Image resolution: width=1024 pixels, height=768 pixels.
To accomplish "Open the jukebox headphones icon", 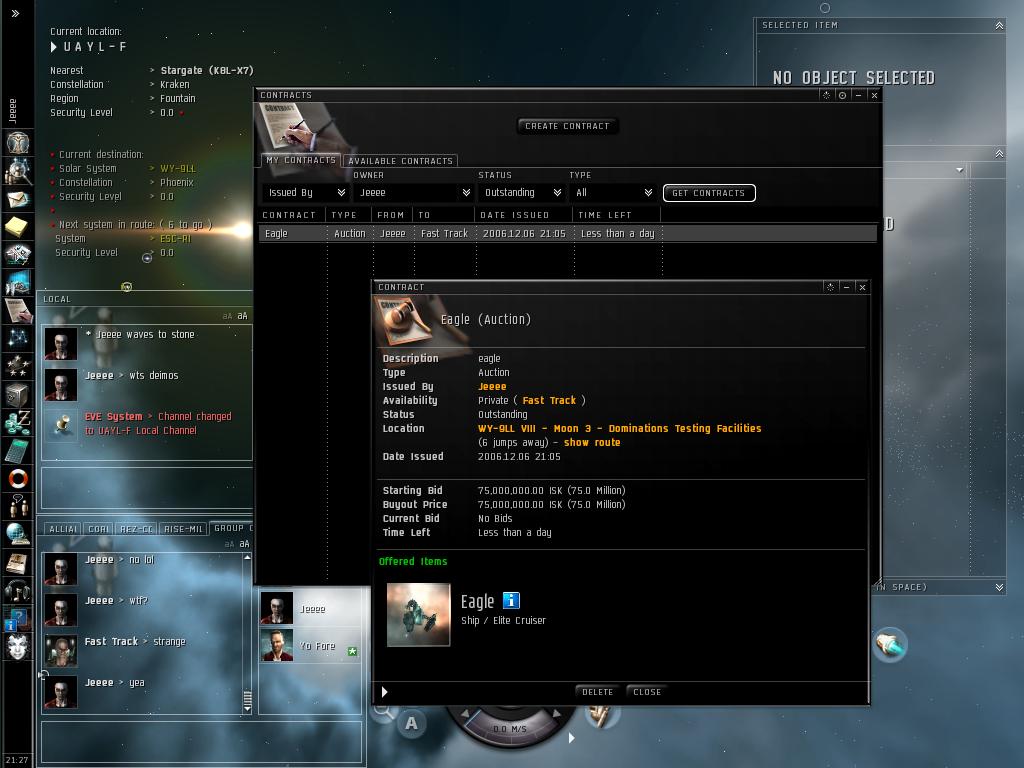I will point(18,590).
